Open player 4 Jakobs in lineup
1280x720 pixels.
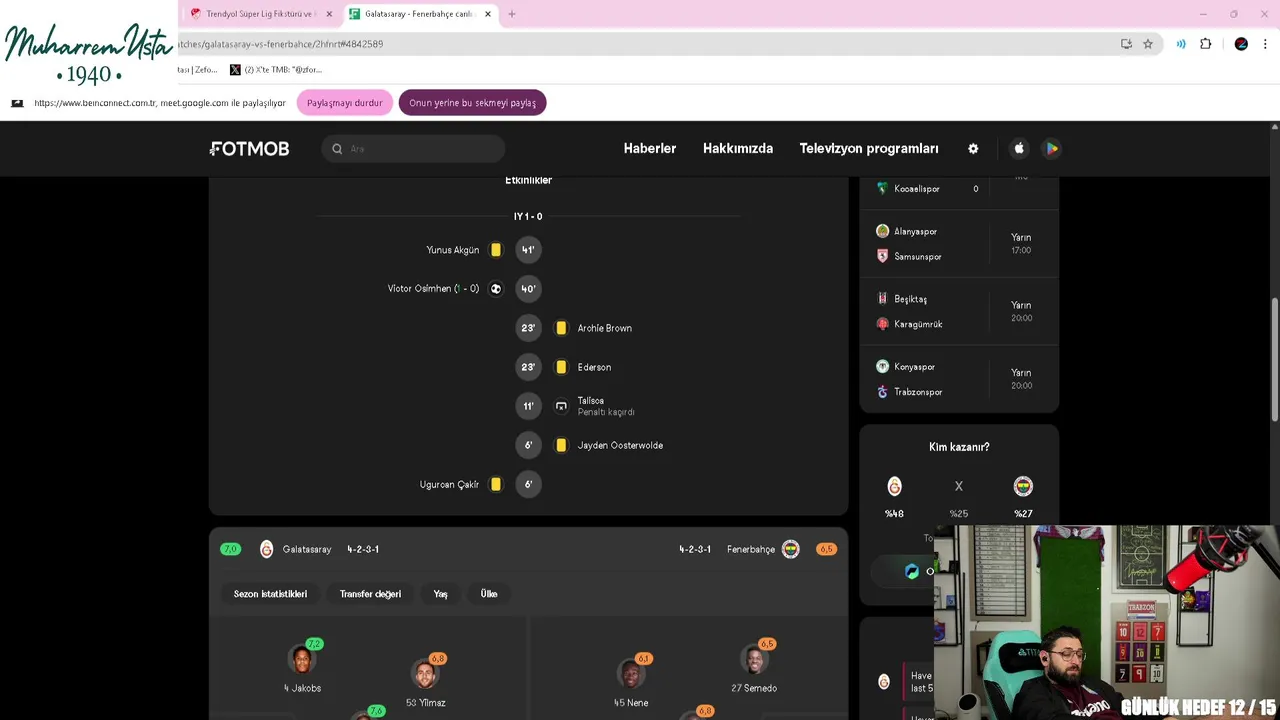(302, 668)
